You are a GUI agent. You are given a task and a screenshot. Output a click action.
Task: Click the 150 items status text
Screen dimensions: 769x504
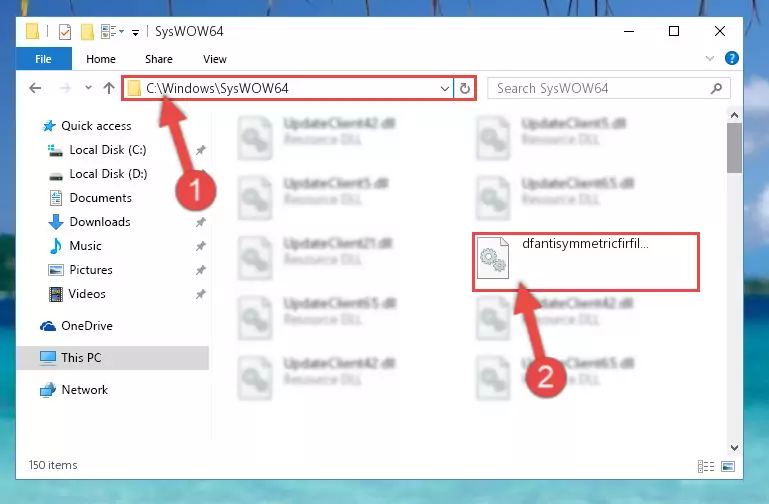[x=53, y=465]
